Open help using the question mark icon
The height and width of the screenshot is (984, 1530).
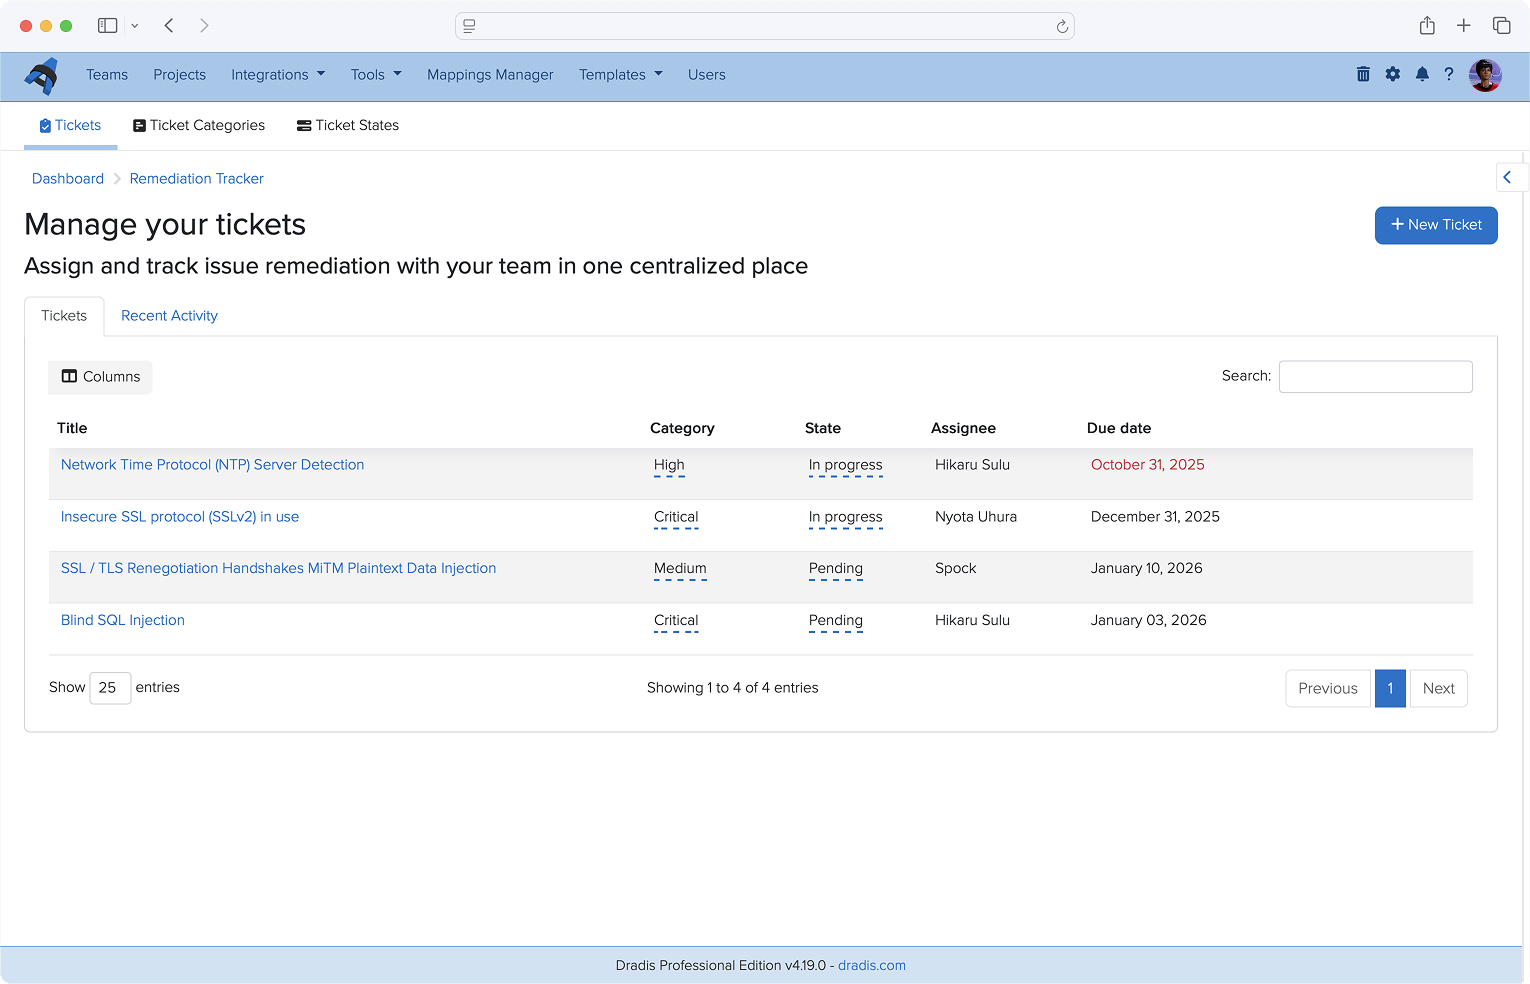click(1449, 74)
